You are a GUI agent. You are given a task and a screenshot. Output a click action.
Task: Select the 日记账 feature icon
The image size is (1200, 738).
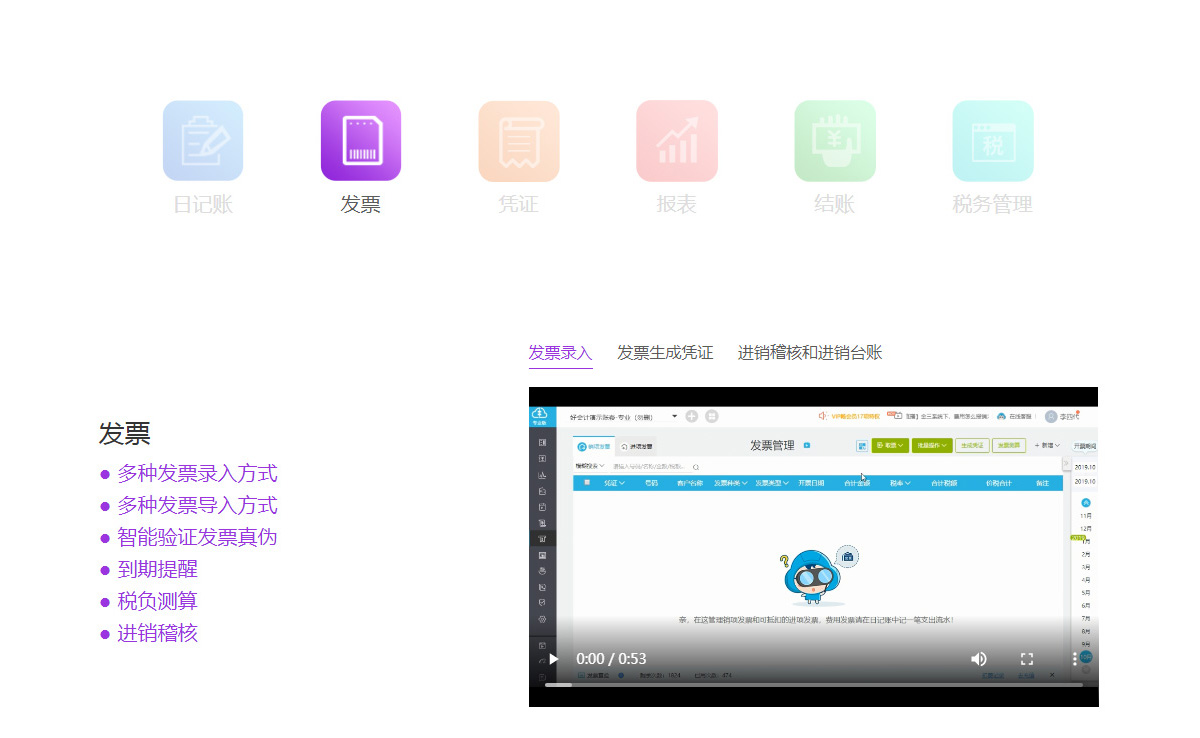202,140
